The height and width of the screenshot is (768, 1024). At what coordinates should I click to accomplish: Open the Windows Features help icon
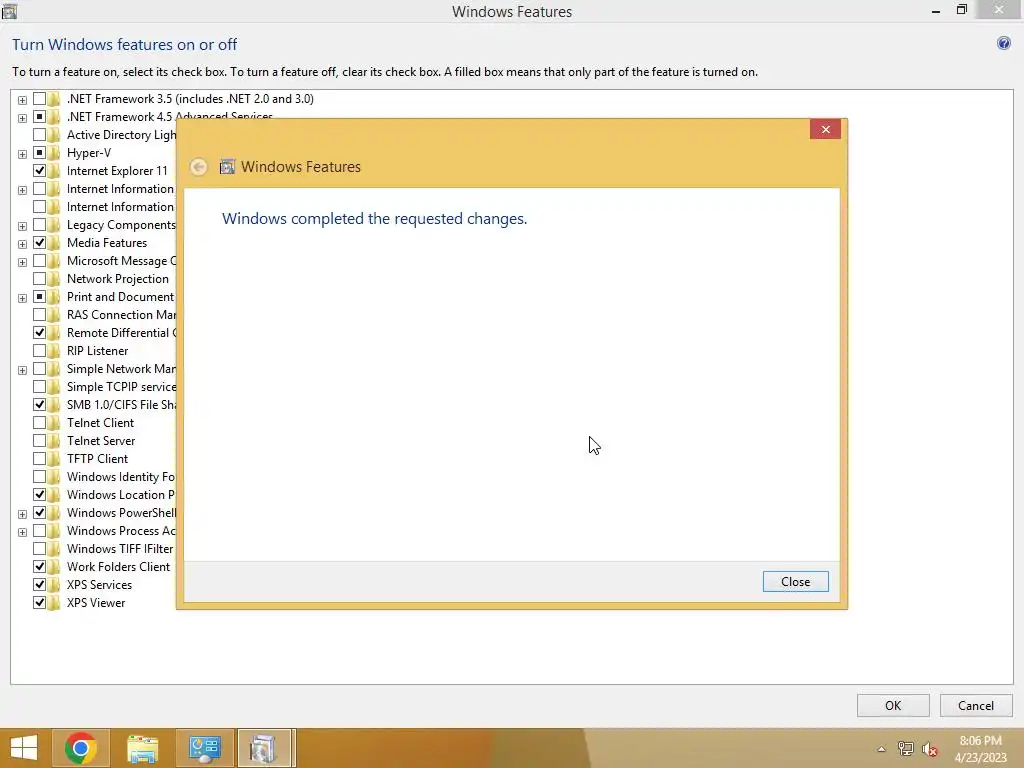point(1004,44)
